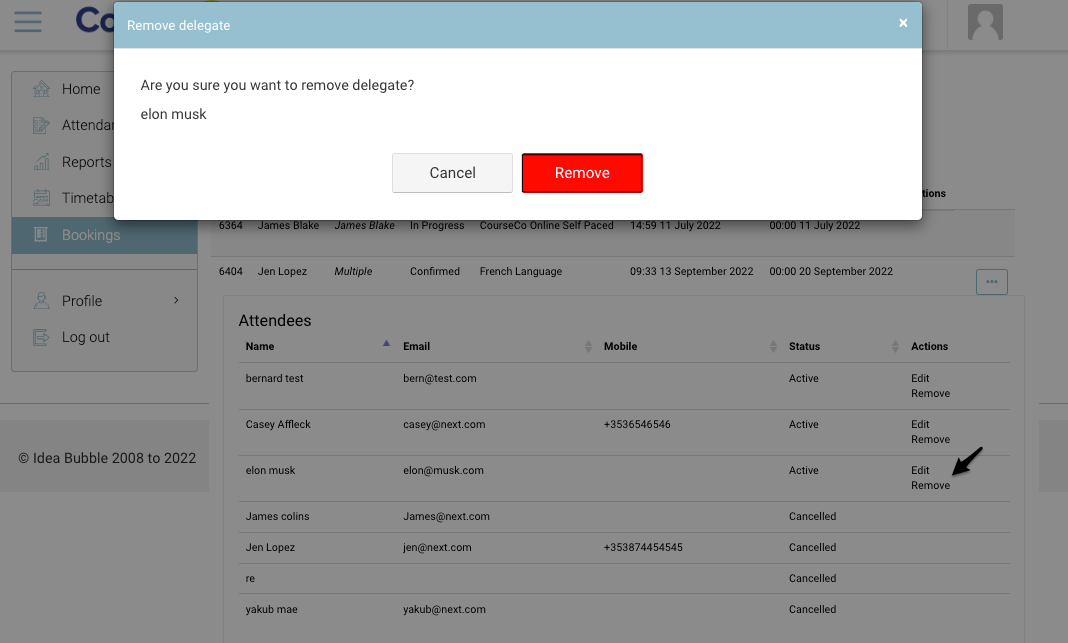Click Remove for Casey Affleck
Viewport: 1068px width, 643px height.
click(930, 439)
